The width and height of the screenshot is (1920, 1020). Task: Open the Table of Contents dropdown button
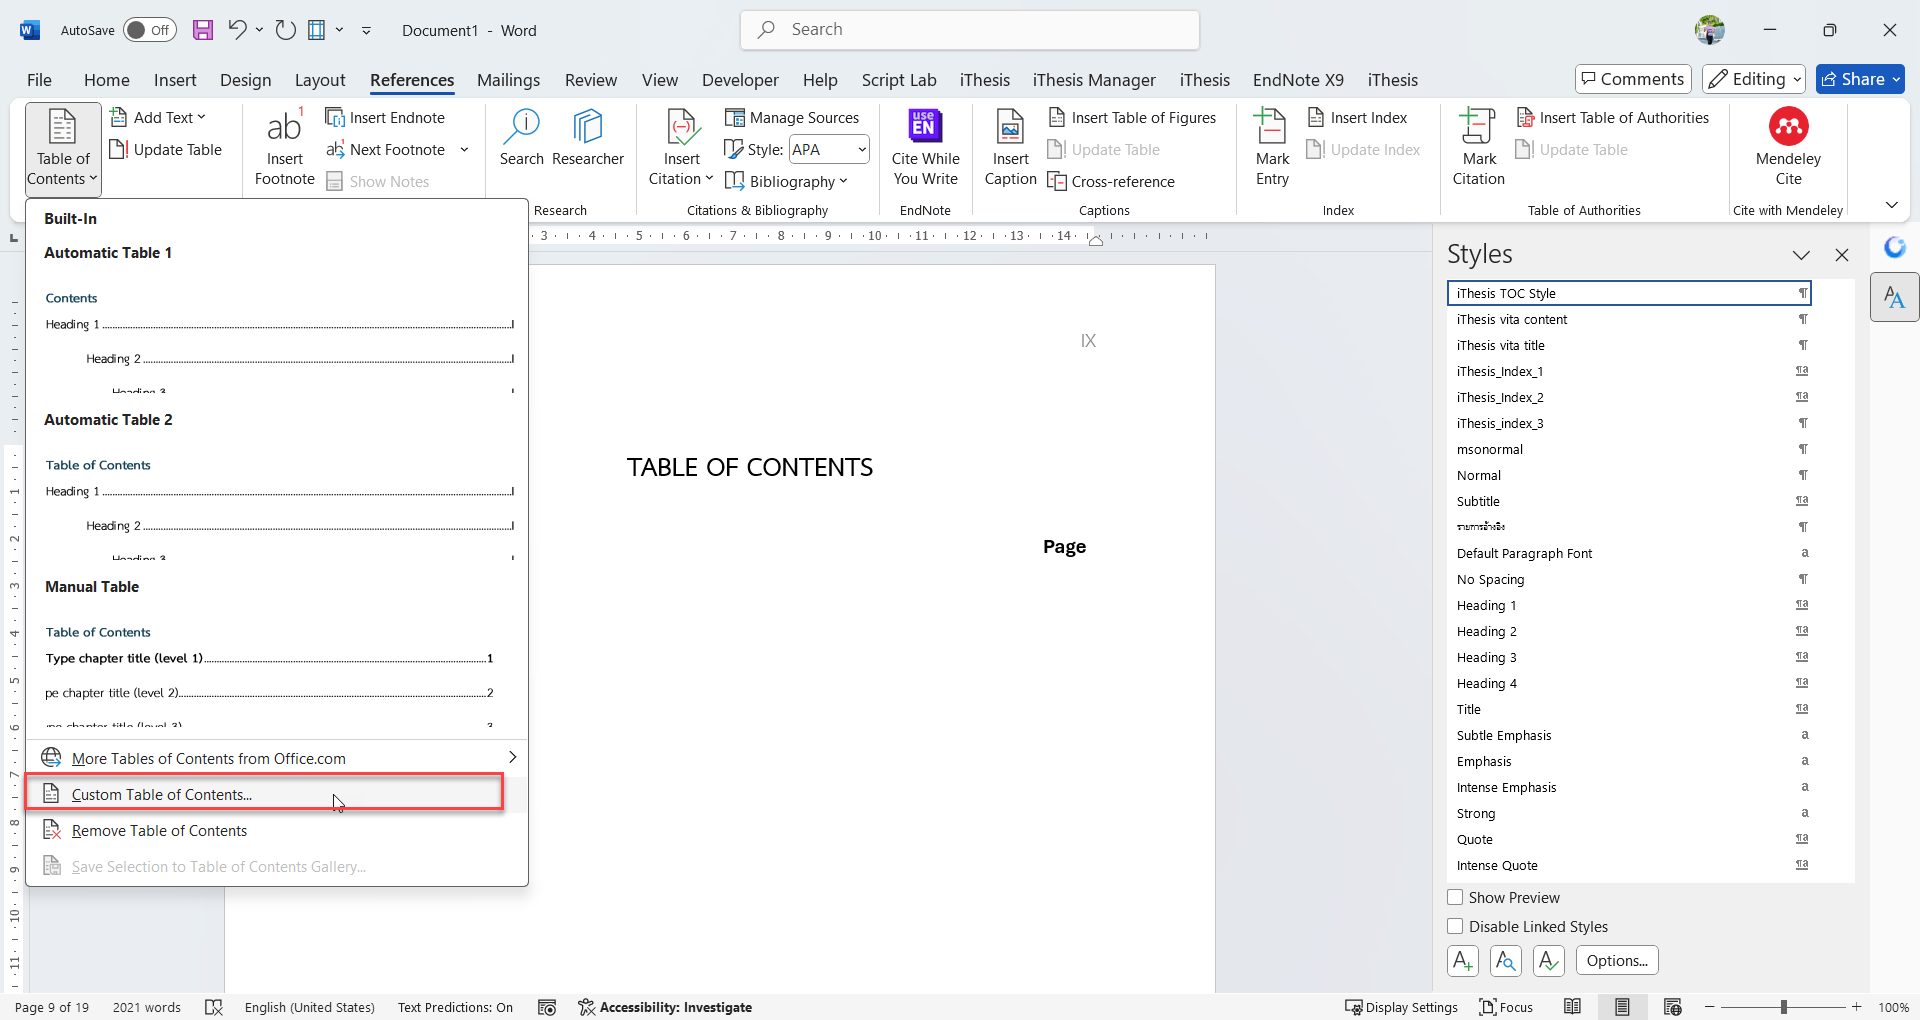click(x=63, y=149)
